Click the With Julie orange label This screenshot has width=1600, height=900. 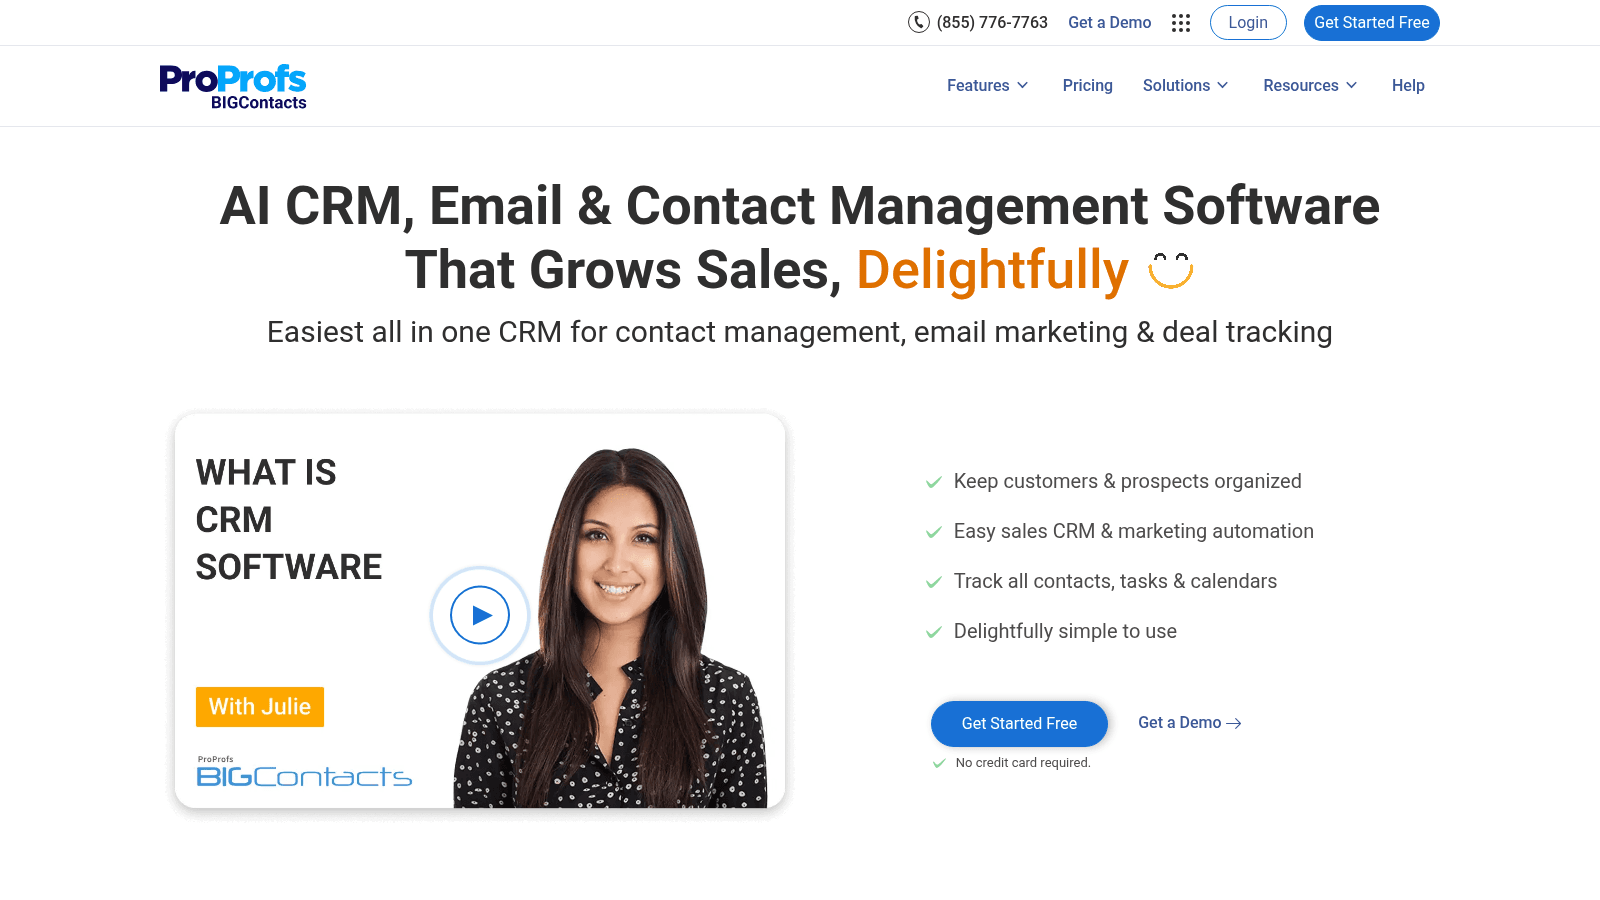(x=260, y=707)
